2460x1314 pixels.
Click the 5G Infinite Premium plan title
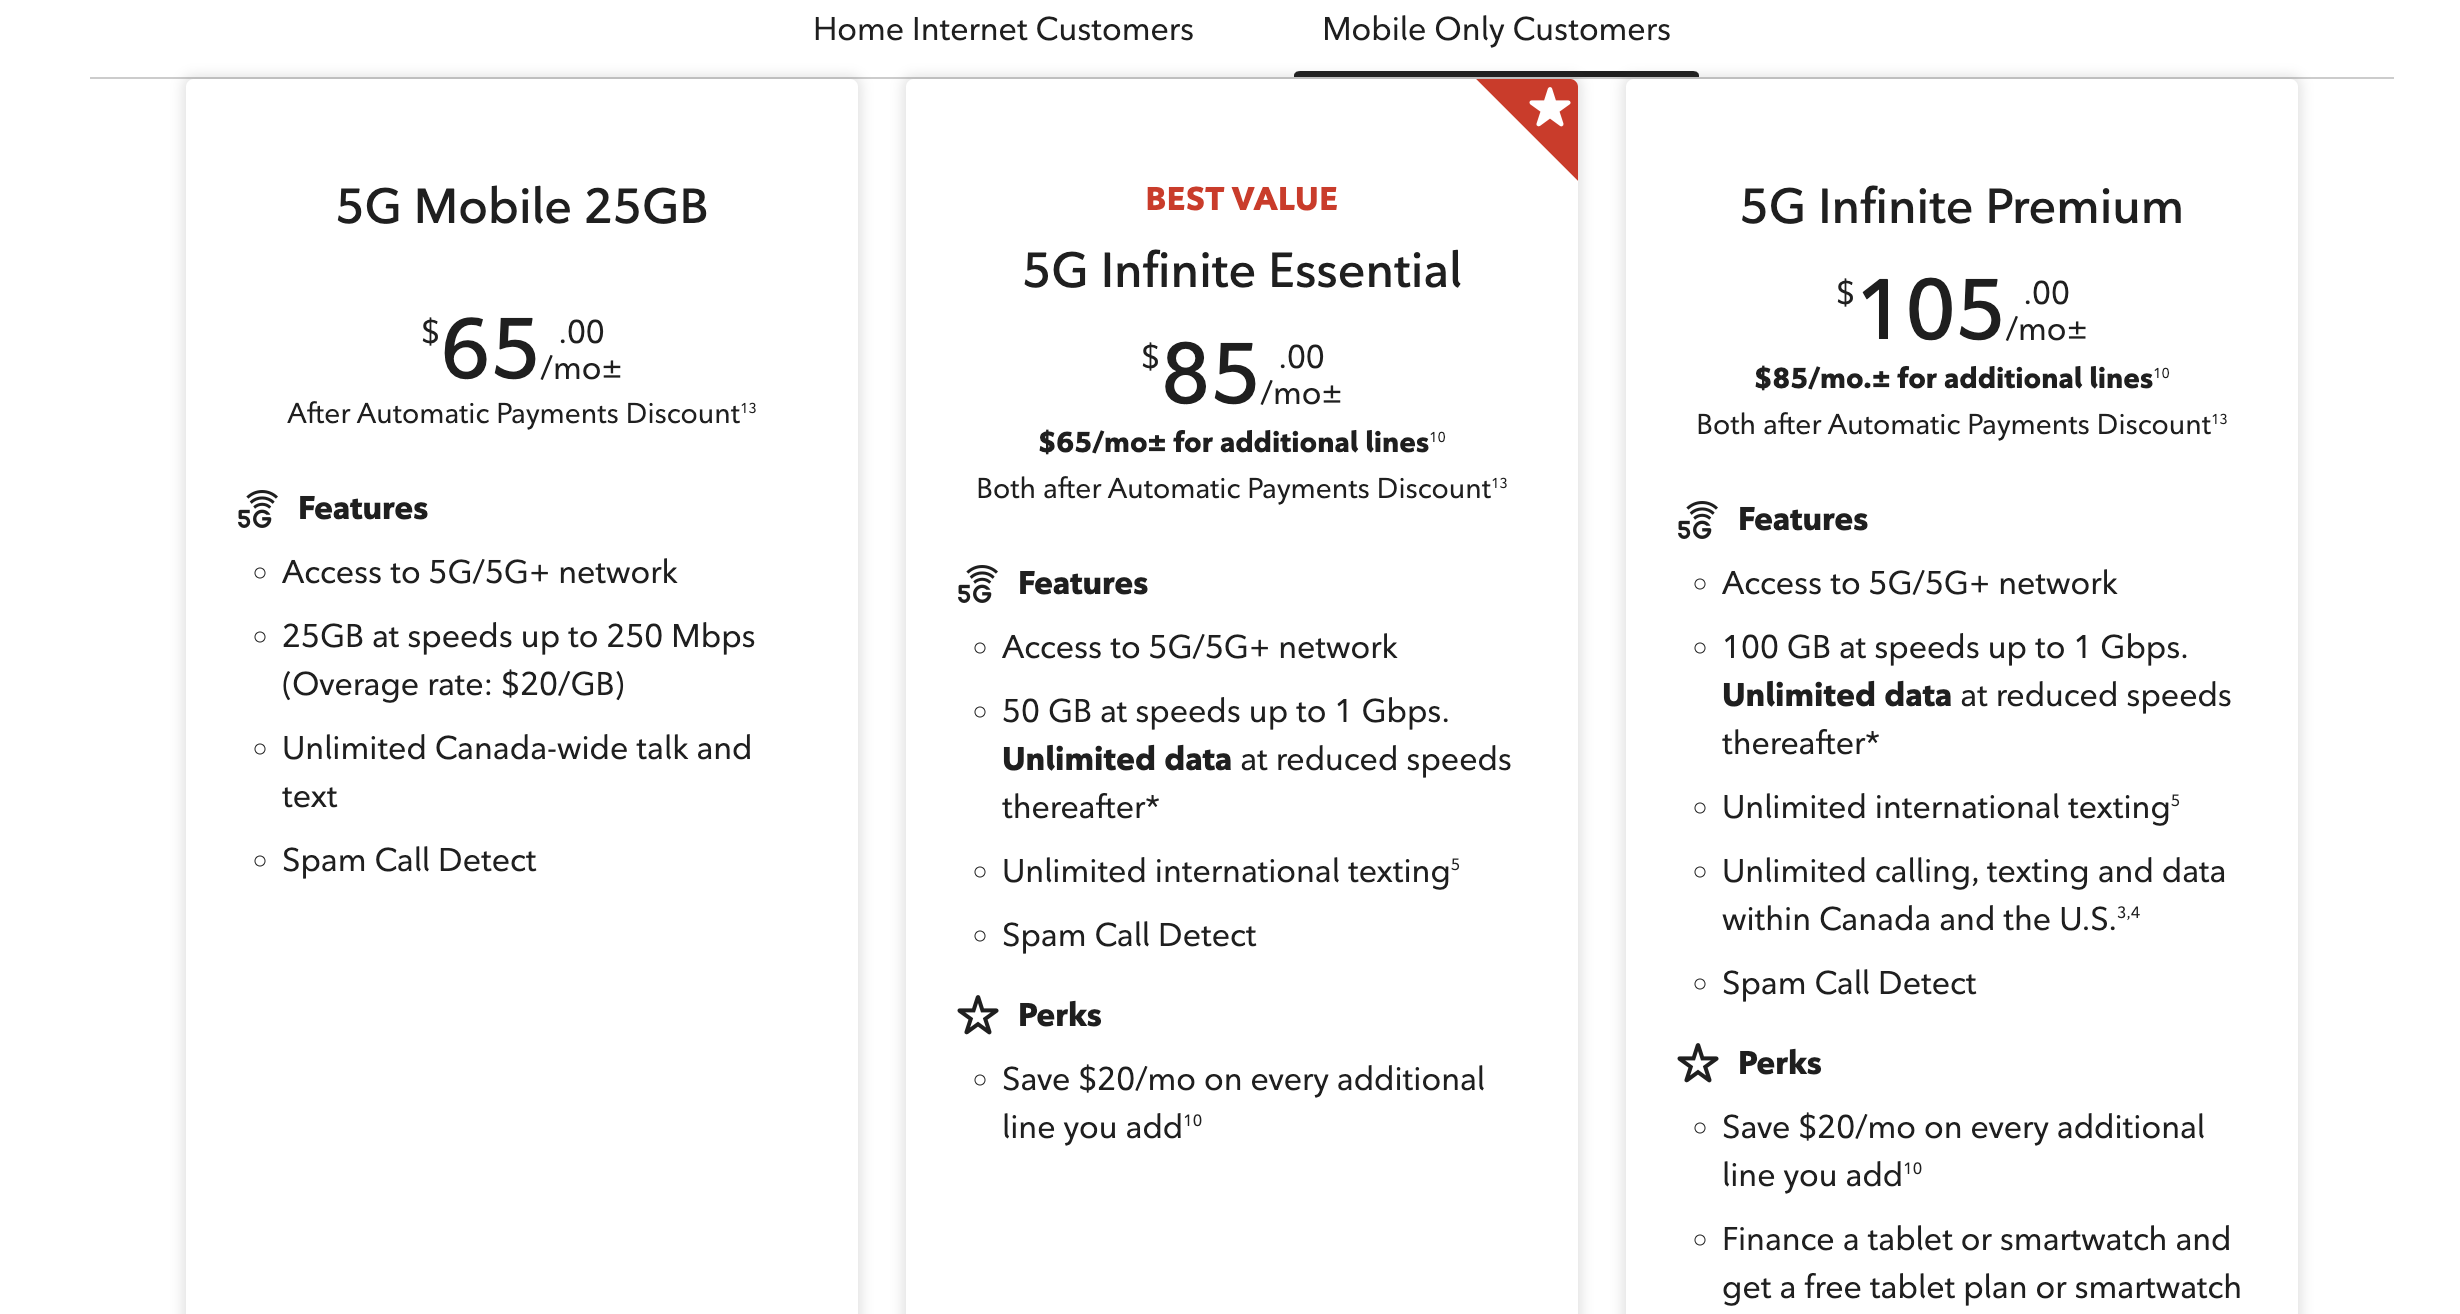[x=1961, y=207]
